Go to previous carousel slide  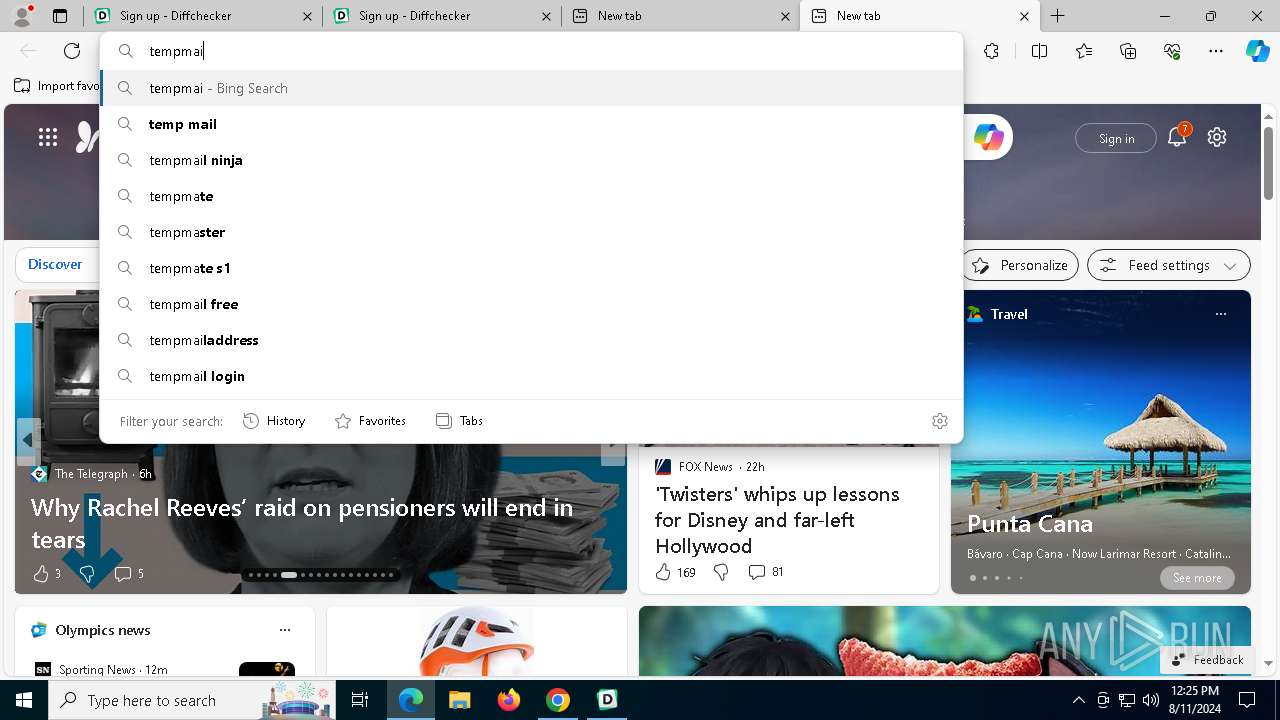[28, 440]
